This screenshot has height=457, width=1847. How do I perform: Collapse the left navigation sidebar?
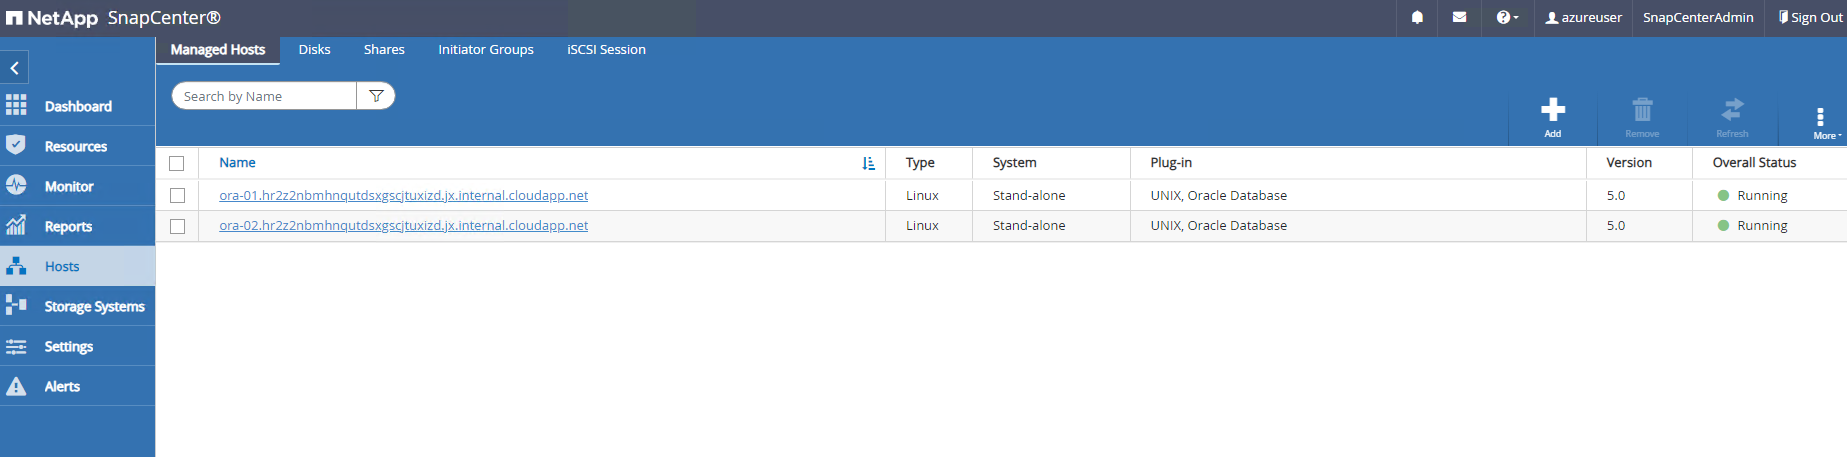coord(15,68)
